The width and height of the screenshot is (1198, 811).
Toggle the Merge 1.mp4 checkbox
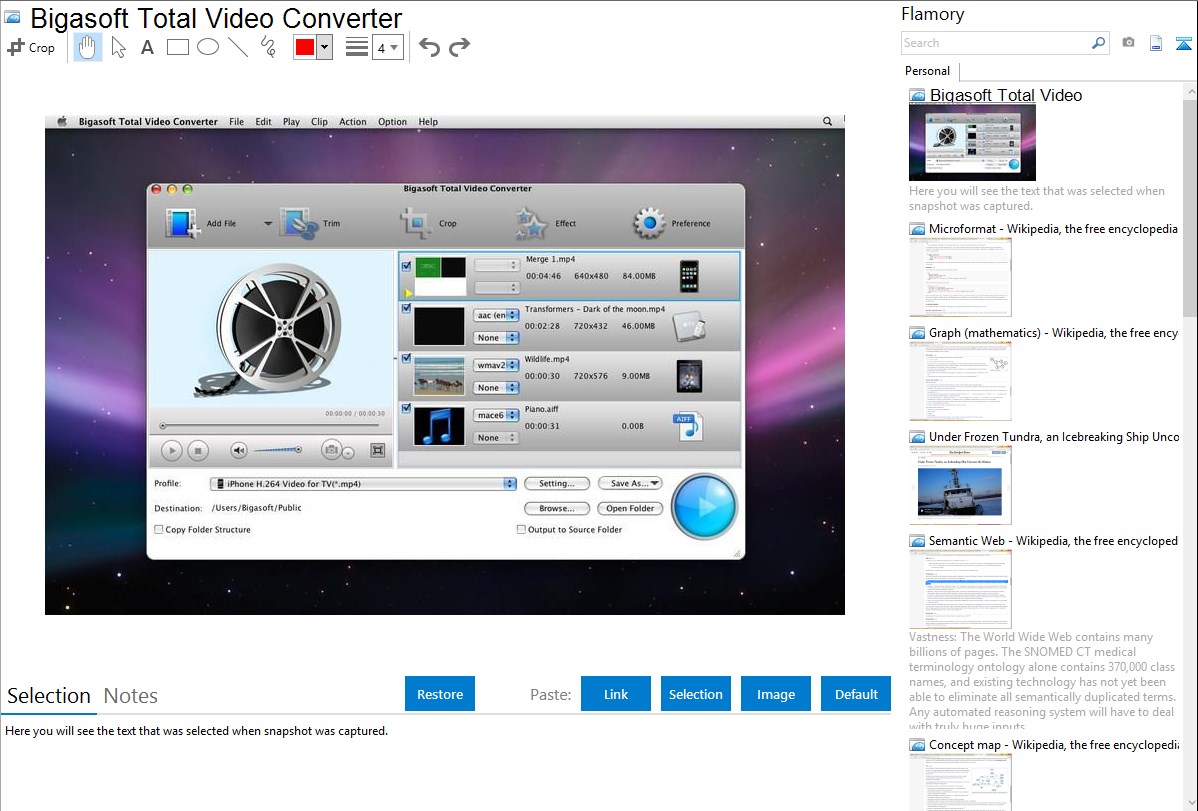[406, 266]
